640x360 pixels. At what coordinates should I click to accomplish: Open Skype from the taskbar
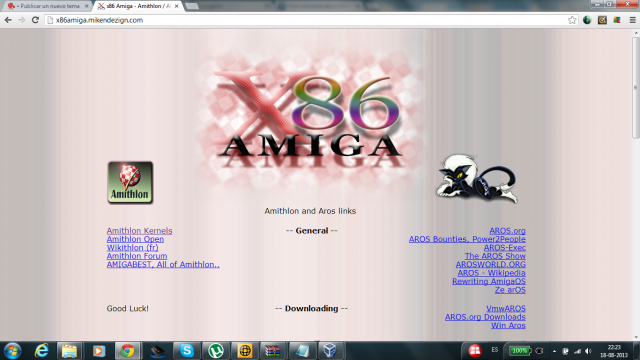[x=187, y=351]
